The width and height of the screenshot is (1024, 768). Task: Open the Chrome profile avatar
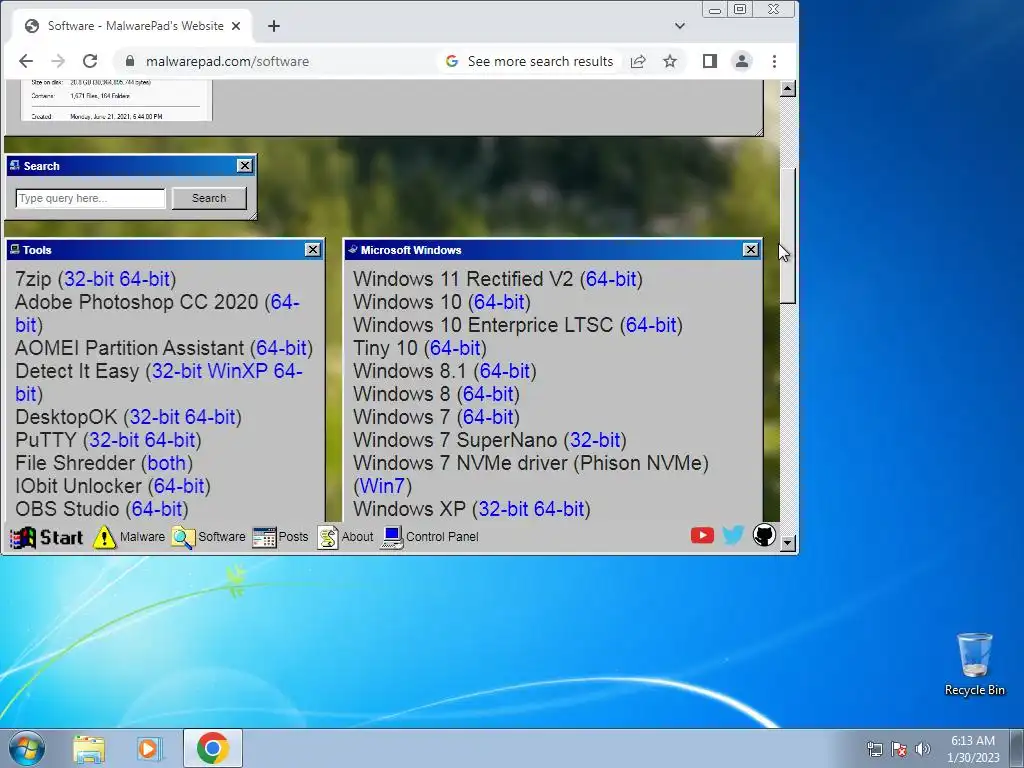(742, 61)
